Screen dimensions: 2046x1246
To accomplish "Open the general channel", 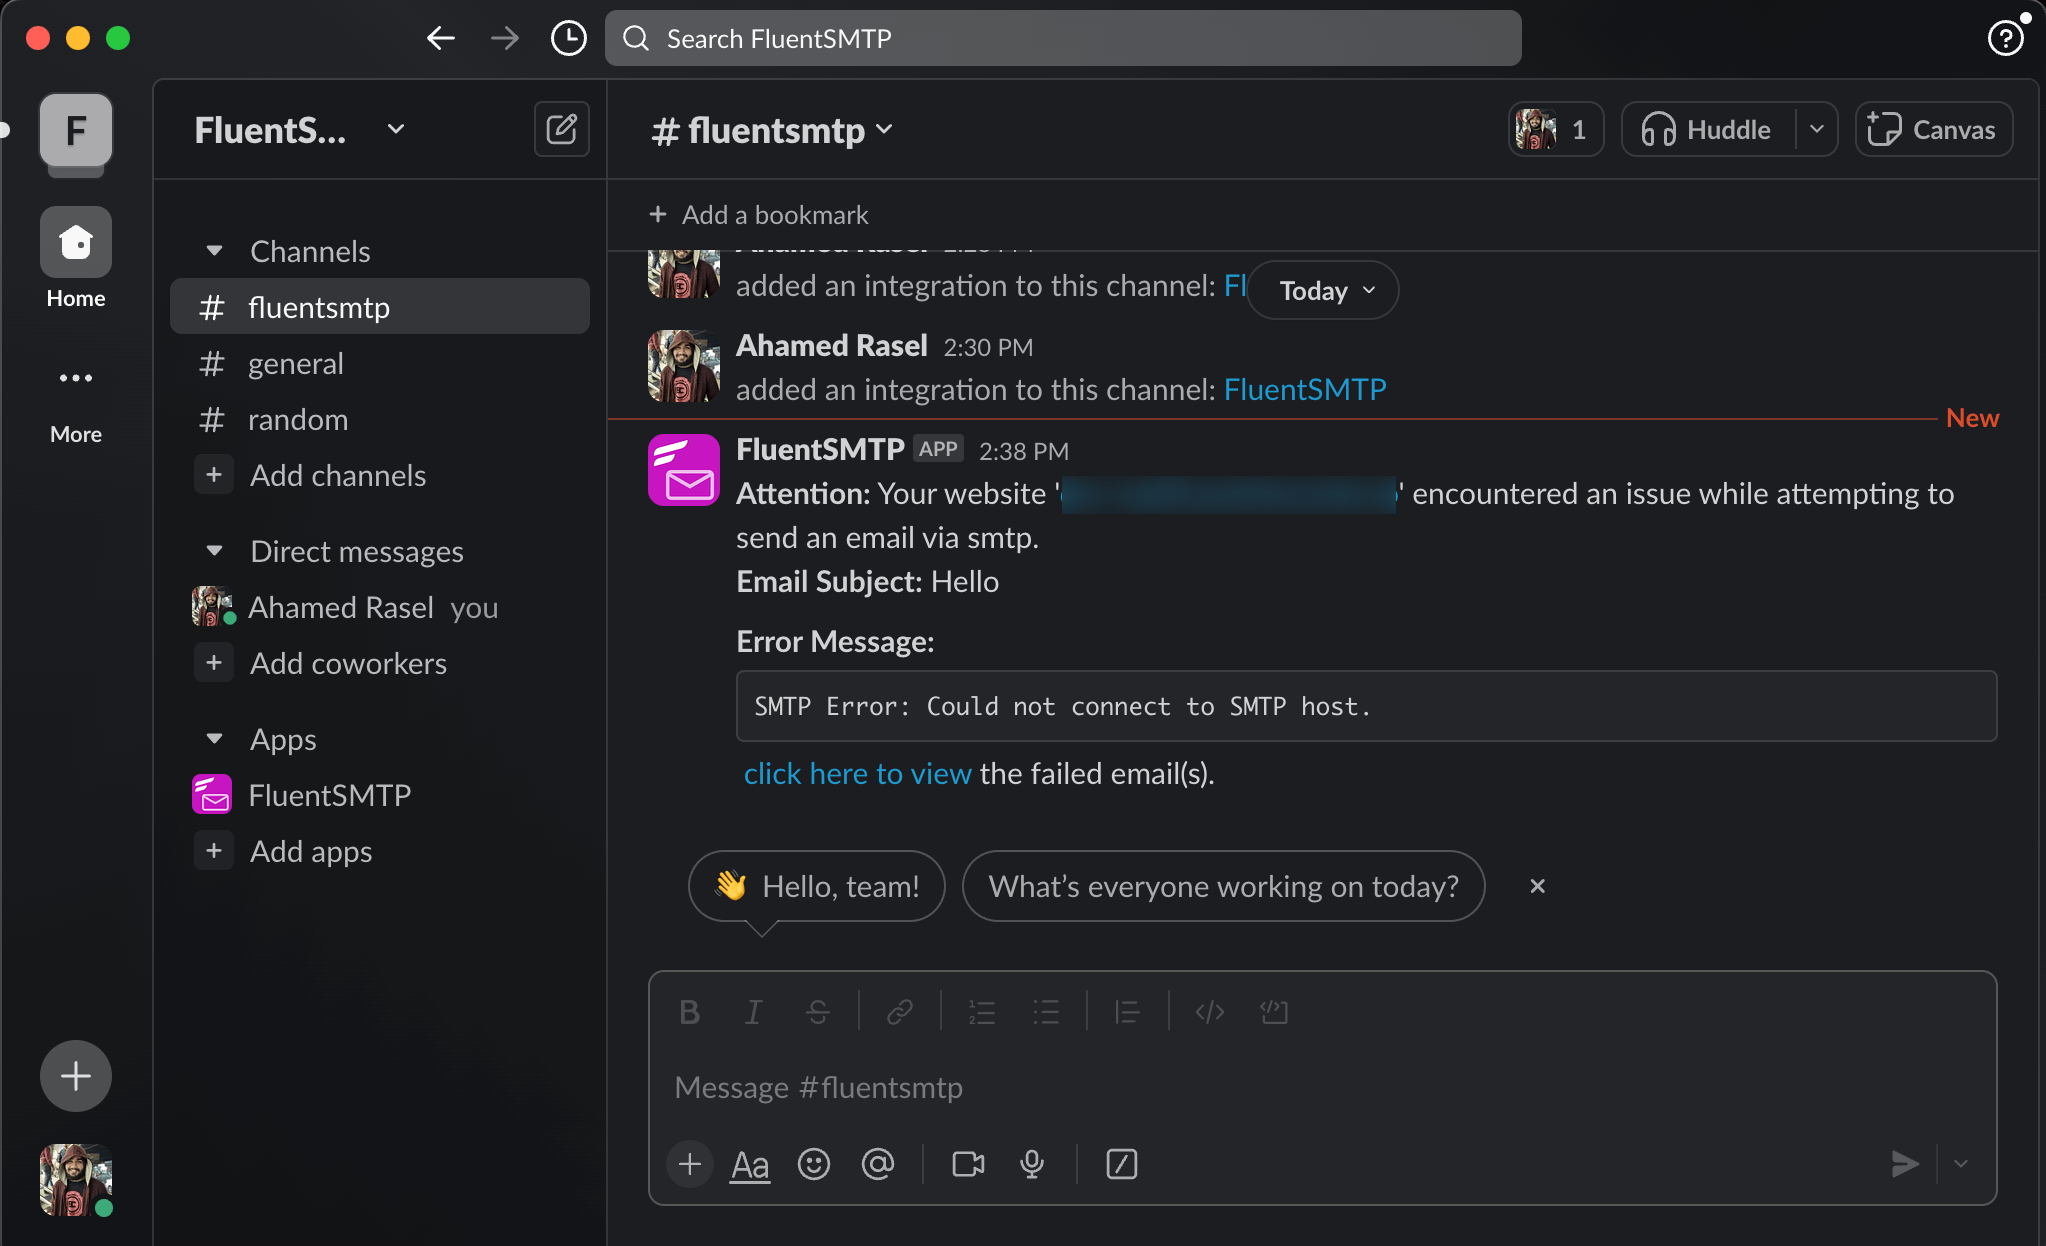I will (x=380, y=363).
